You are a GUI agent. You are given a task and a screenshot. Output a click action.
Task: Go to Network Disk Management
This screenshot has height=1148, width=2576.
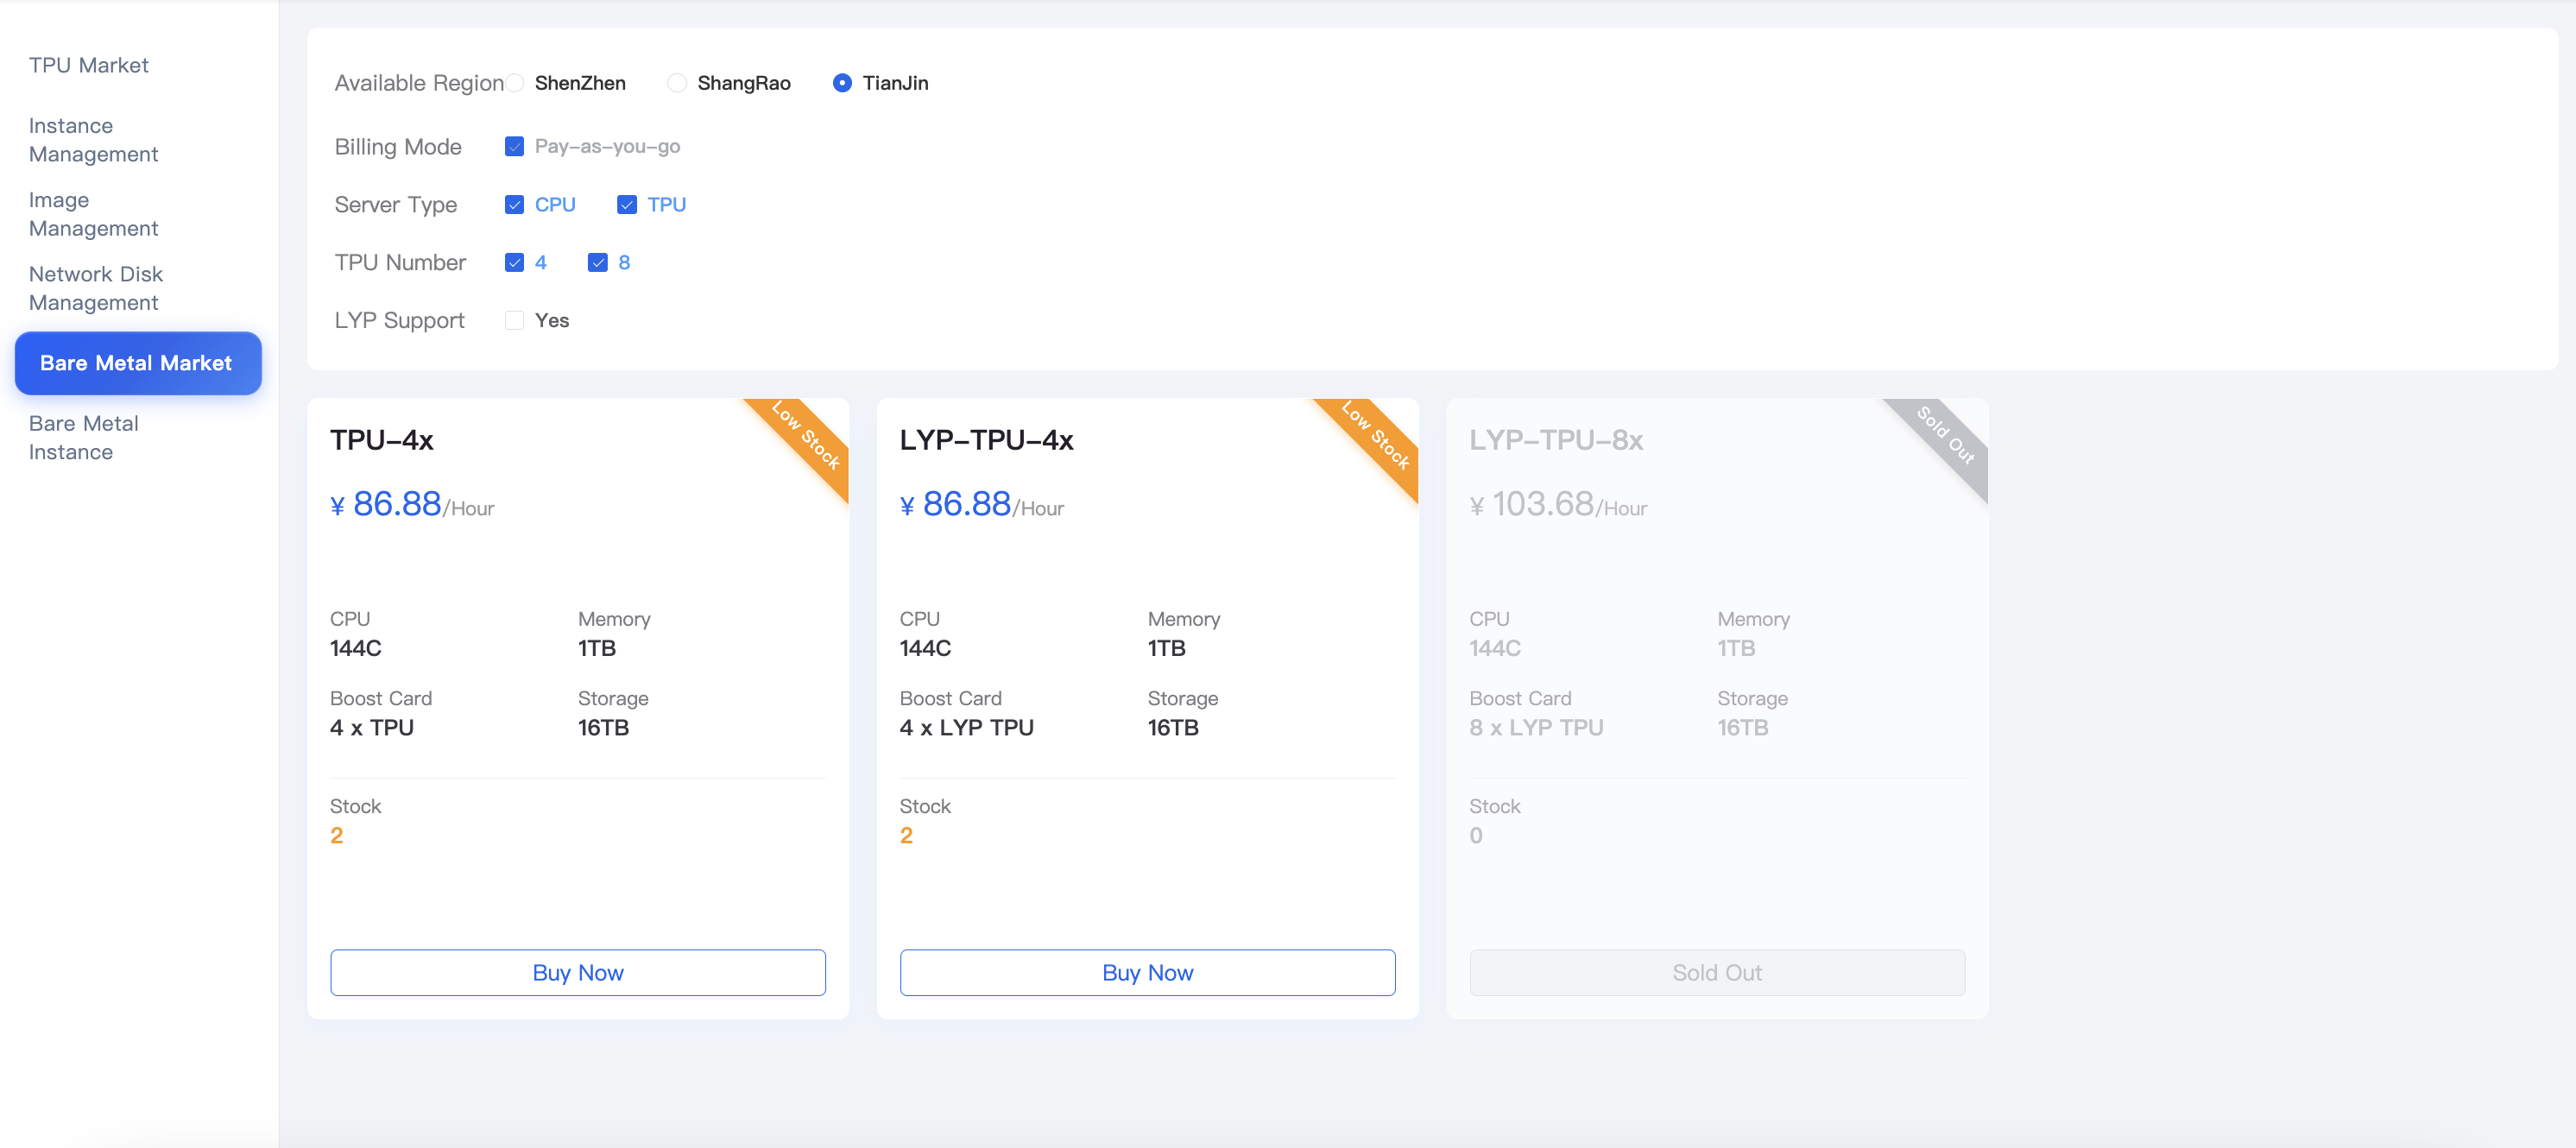pos(95,287)
